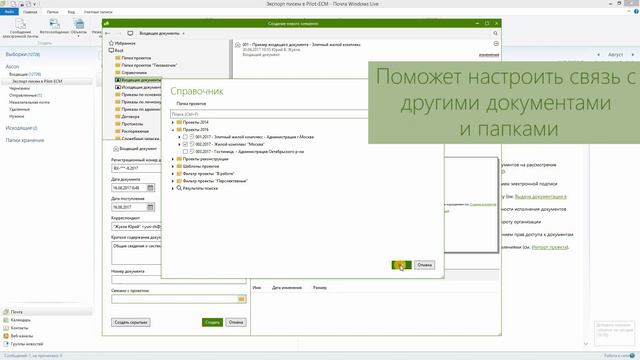Select Избранное with the star icon
The image size is (640, 360).
pyautogui.click(x=122, y=43)
